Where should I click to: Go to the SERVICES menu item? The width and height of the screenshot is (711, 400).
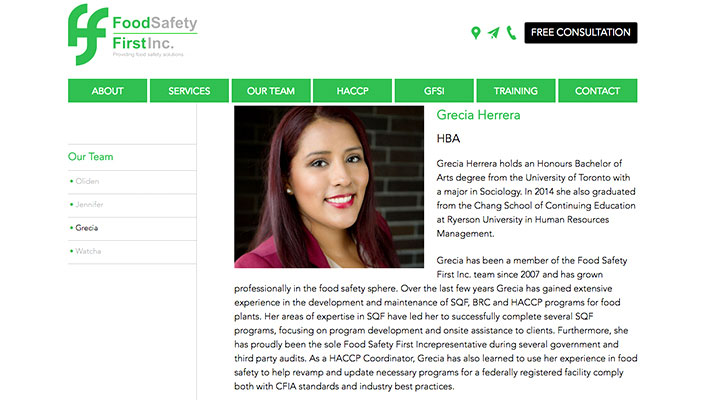[189, 91]
